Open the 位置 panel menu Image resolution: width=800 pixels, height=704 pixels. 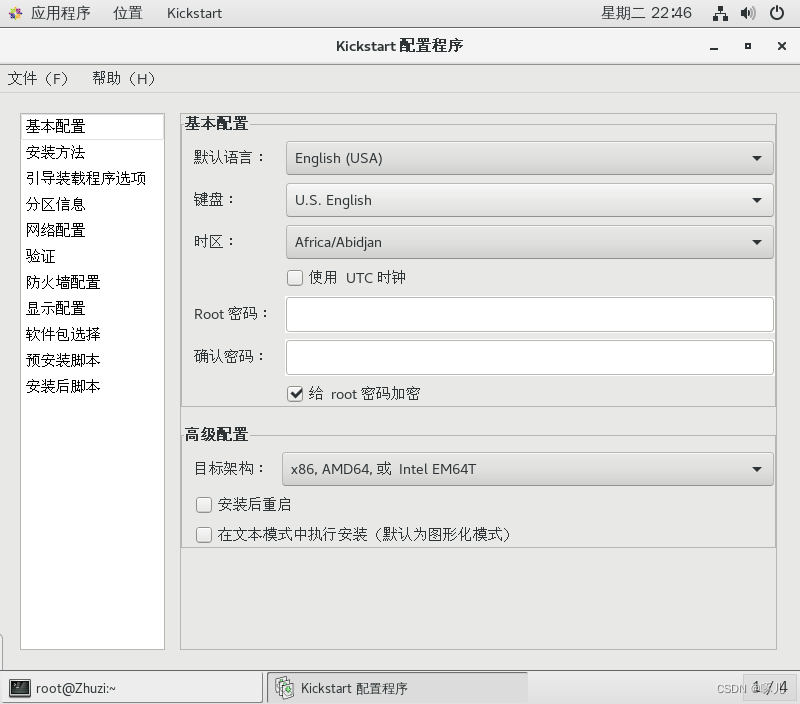point(128,13)
